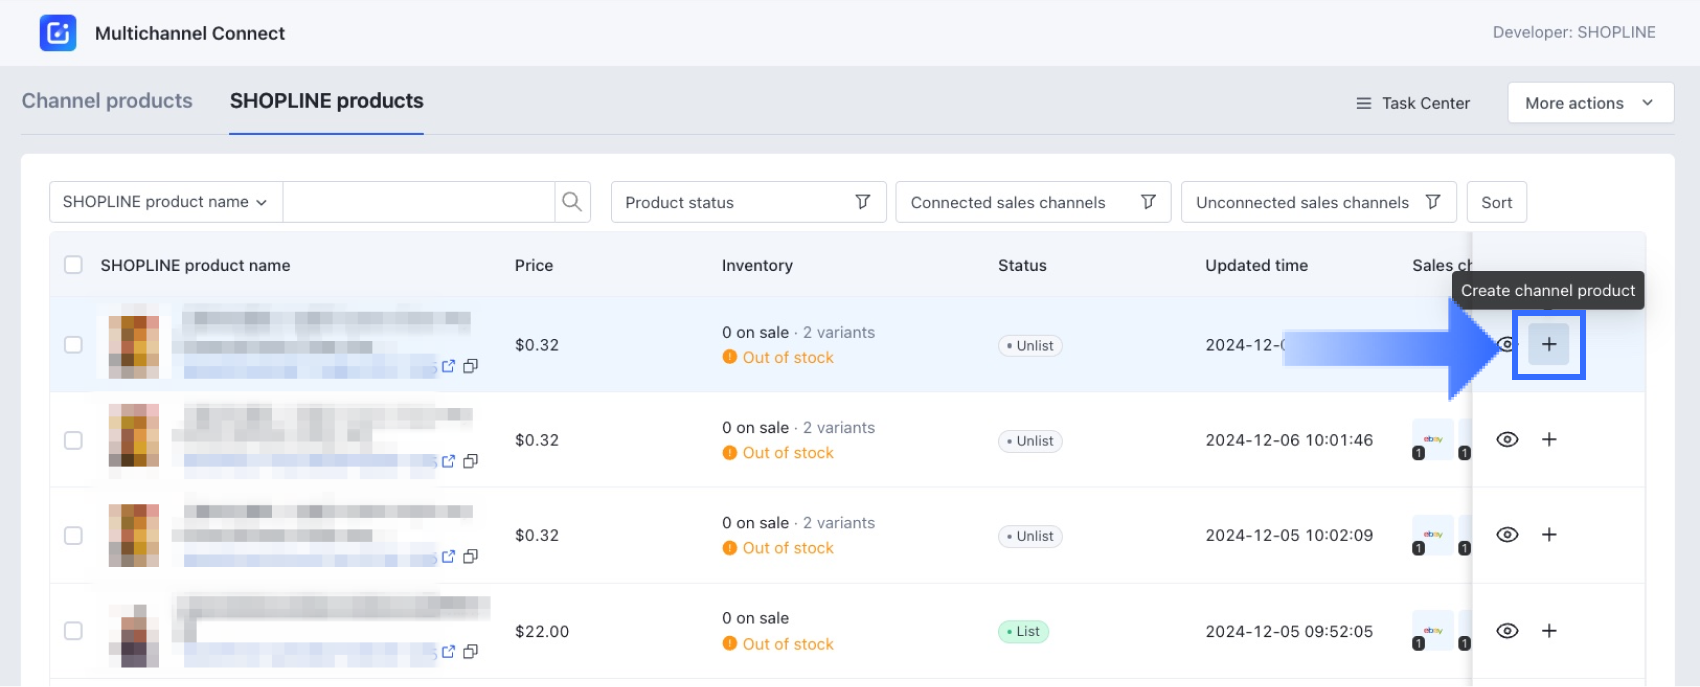The image size is (1700, 687).
Task: Click copy icon beside second product's link
Action: pos(470,461)
